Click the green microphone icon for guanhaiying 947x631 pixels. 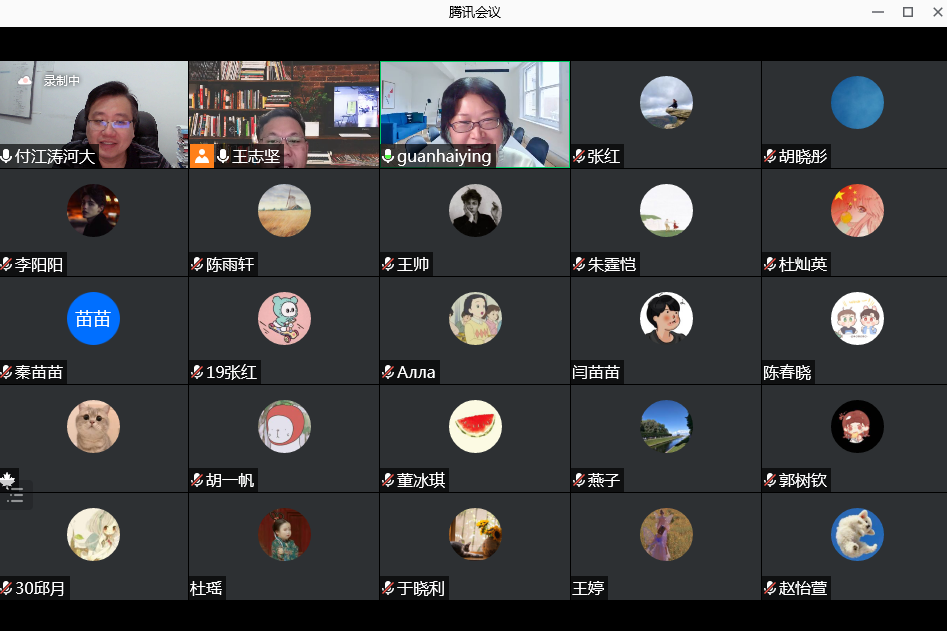(x=388, y=156)
